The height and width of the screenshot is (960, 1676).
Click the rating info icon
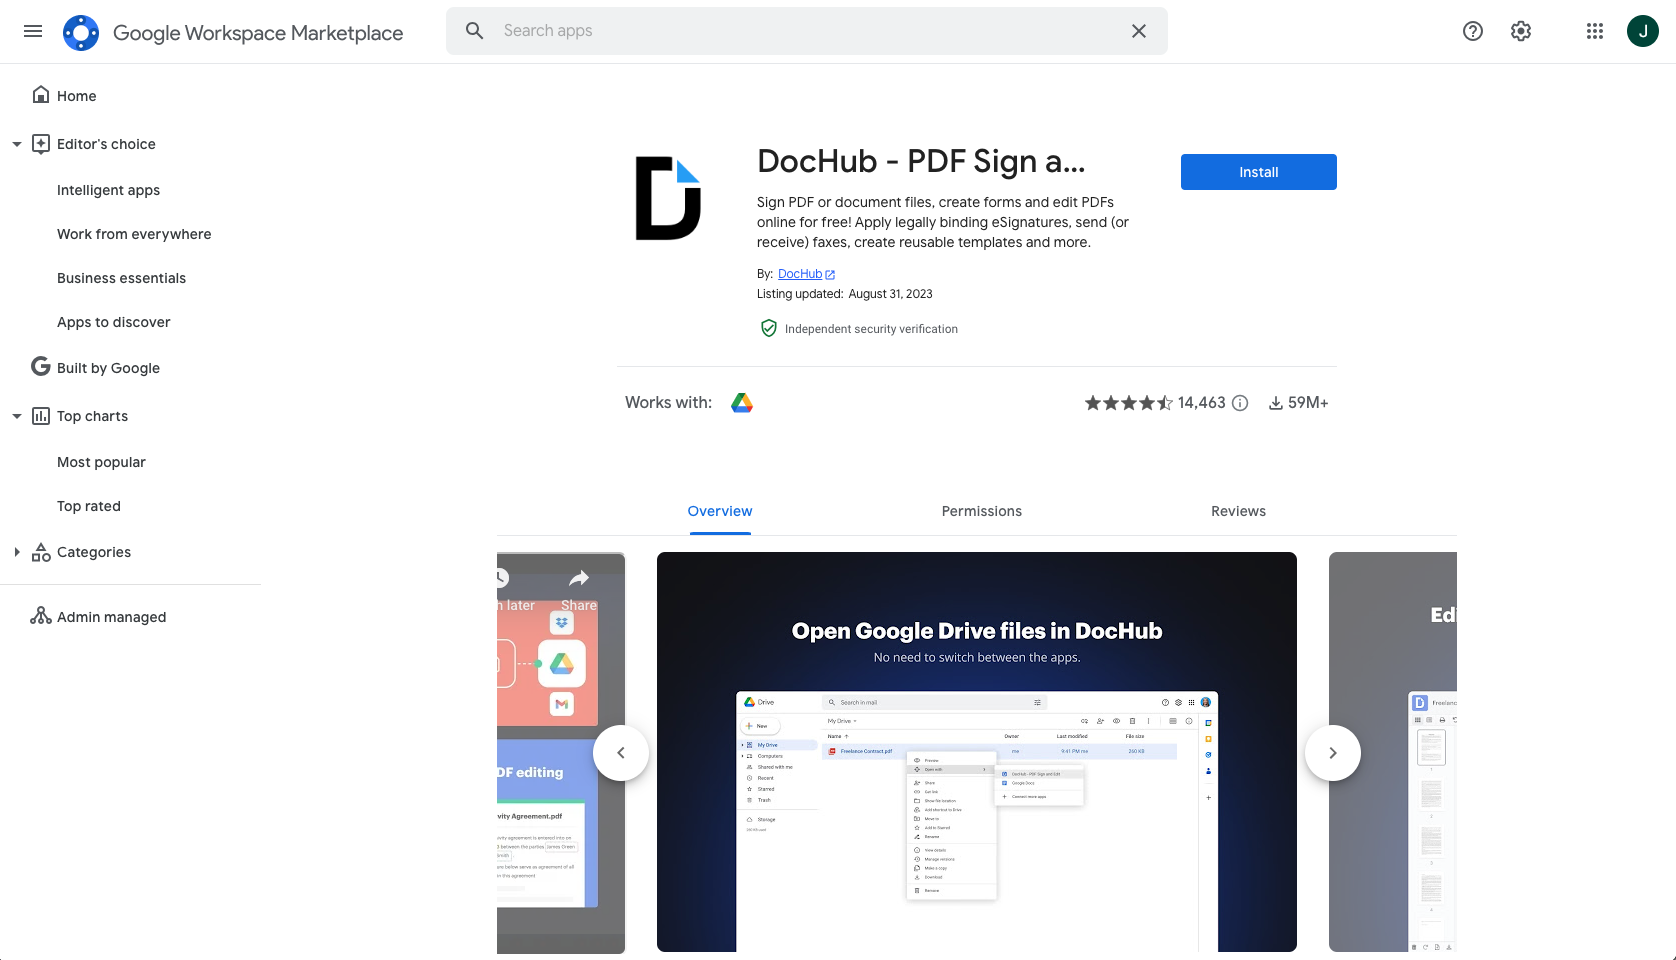click(x=1240, y=403)
